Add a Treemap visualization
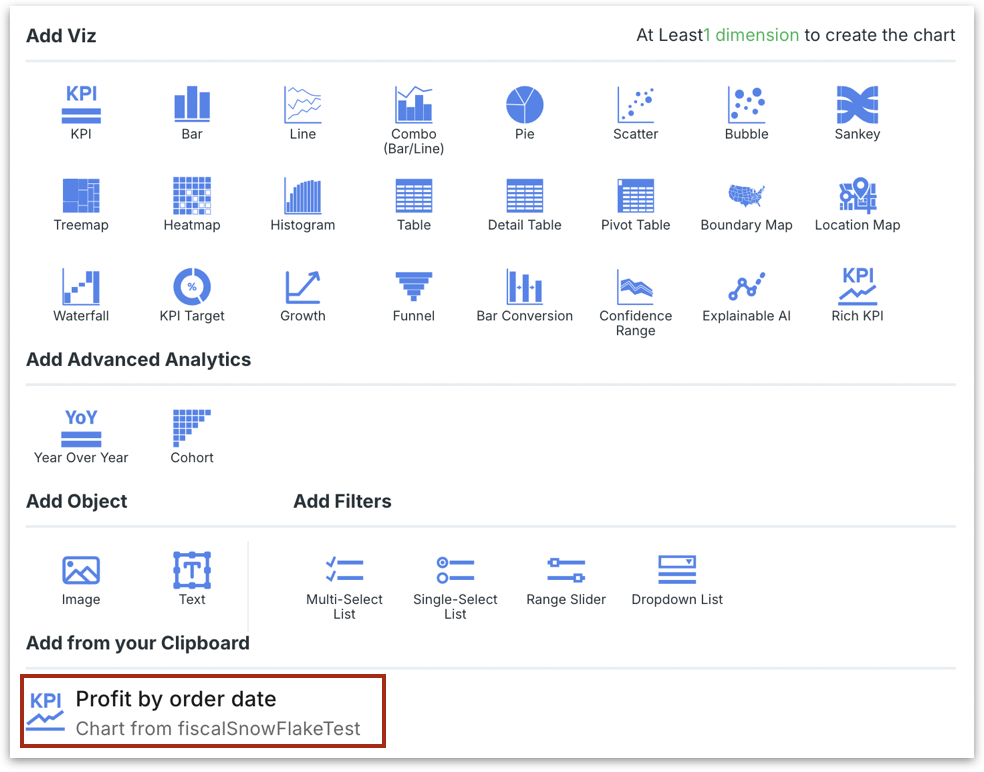This screenshot has height=772, width=984. (x=81, y=196)
